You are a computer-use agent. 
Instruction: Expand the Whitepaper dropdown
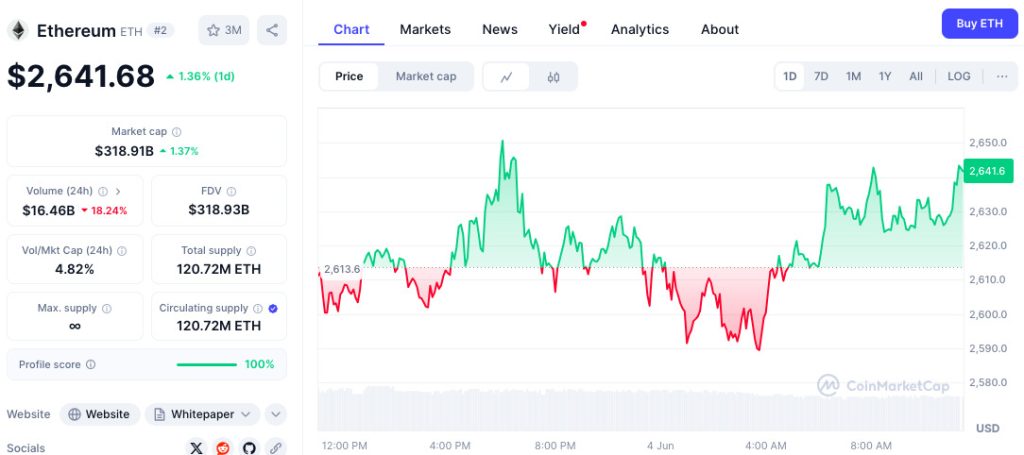point(203,414)
